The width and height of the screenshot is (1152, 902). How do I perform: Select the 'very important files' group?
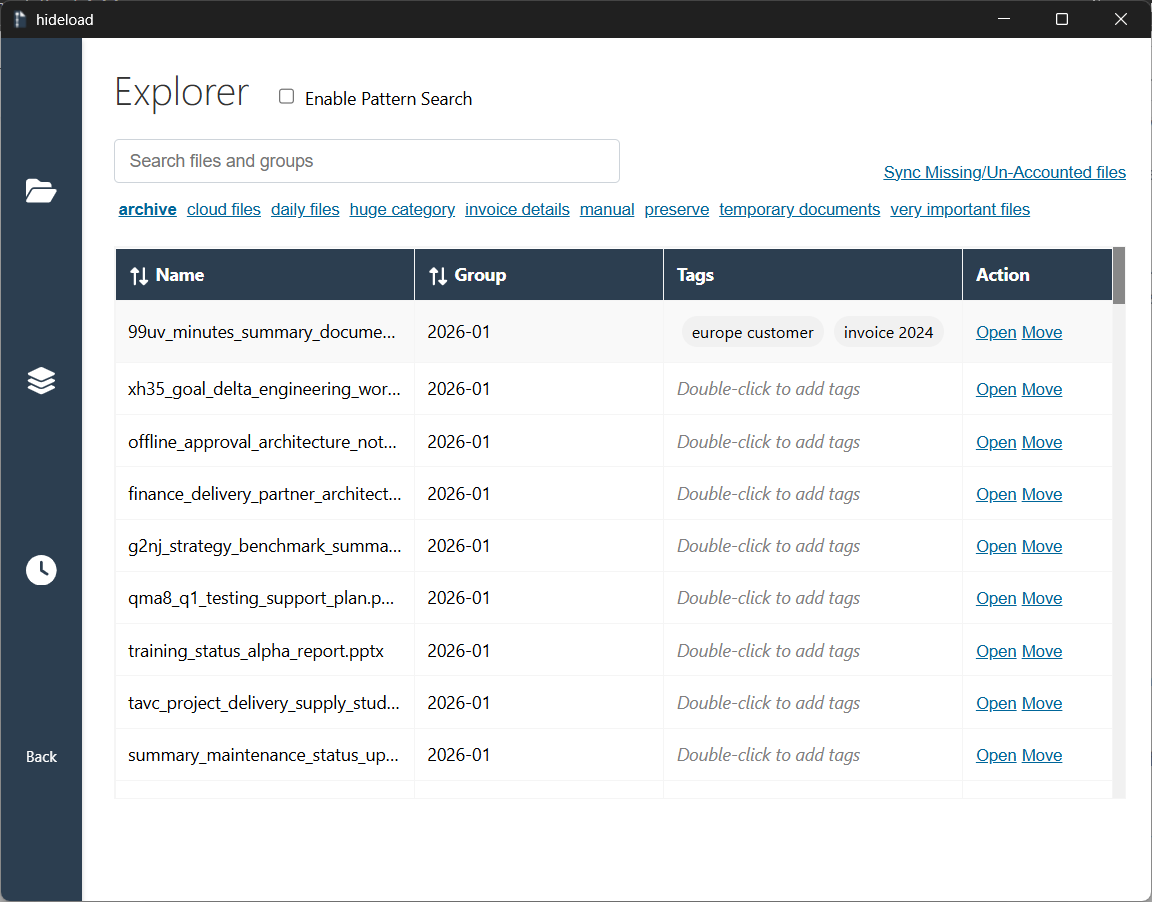[x=960, y=209]
